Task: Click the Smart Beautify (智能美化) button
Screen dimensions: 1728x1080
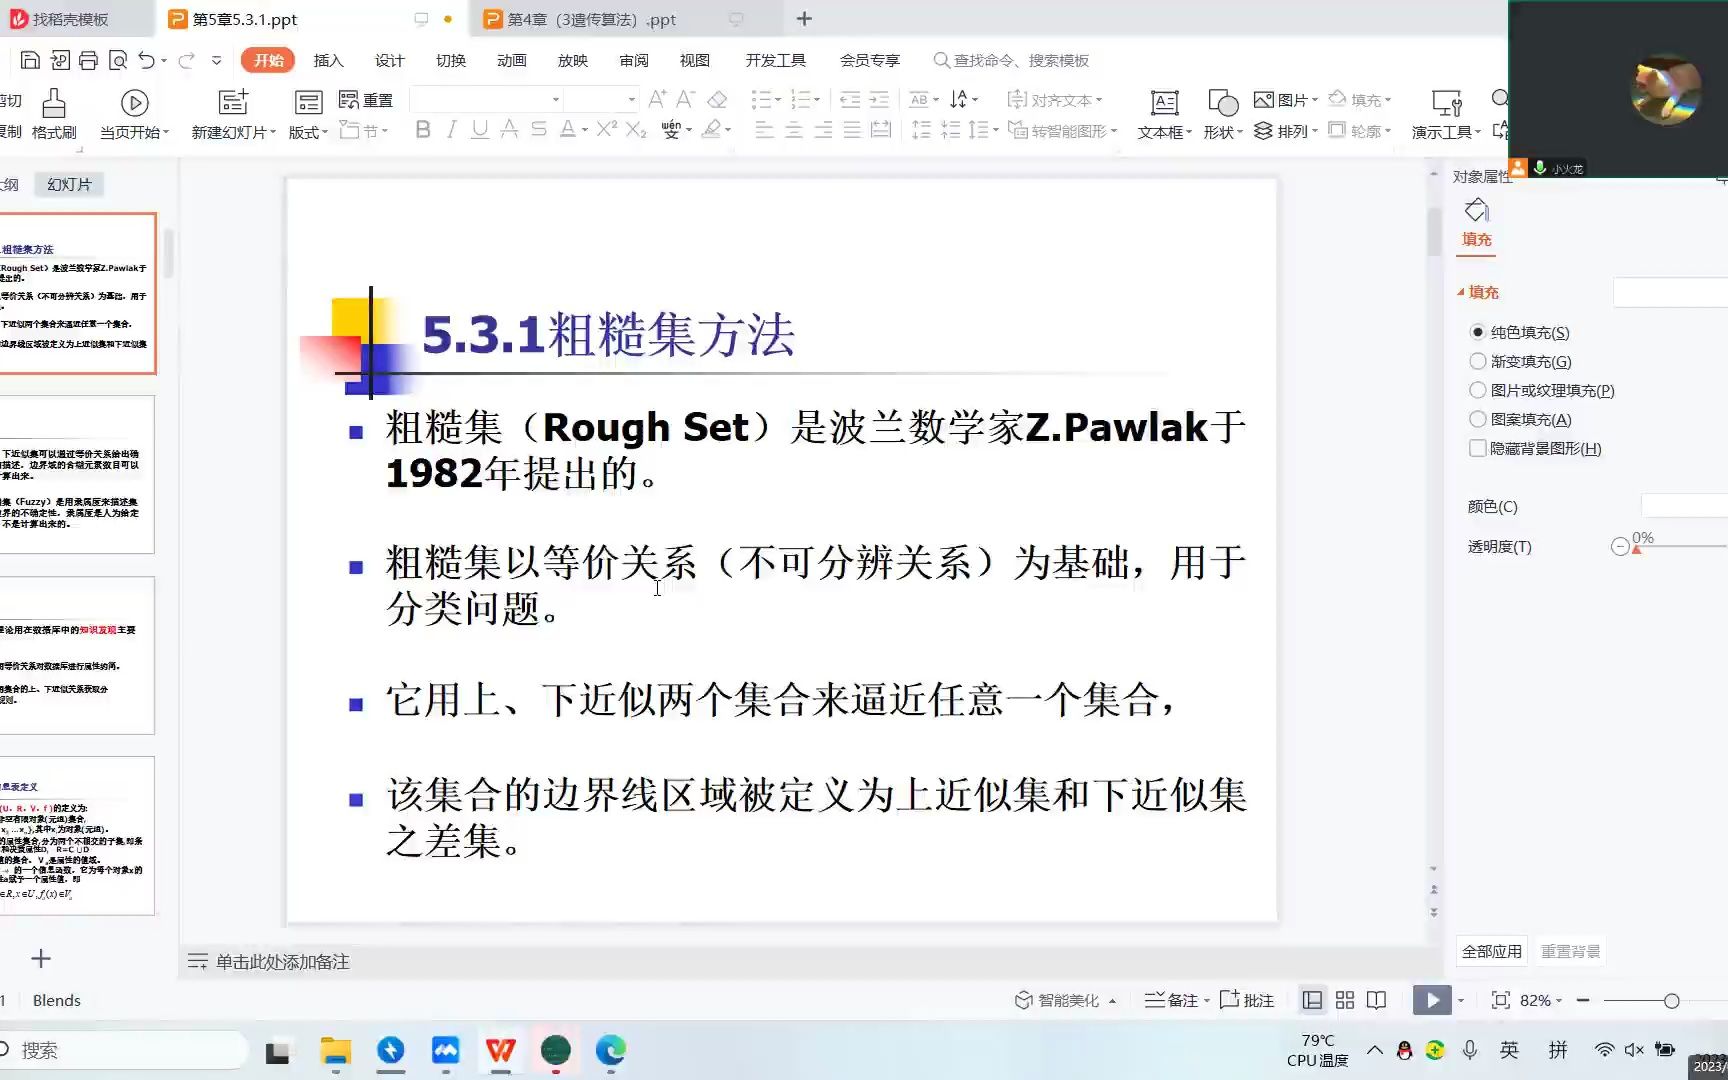Action: coord(1066,1000)
